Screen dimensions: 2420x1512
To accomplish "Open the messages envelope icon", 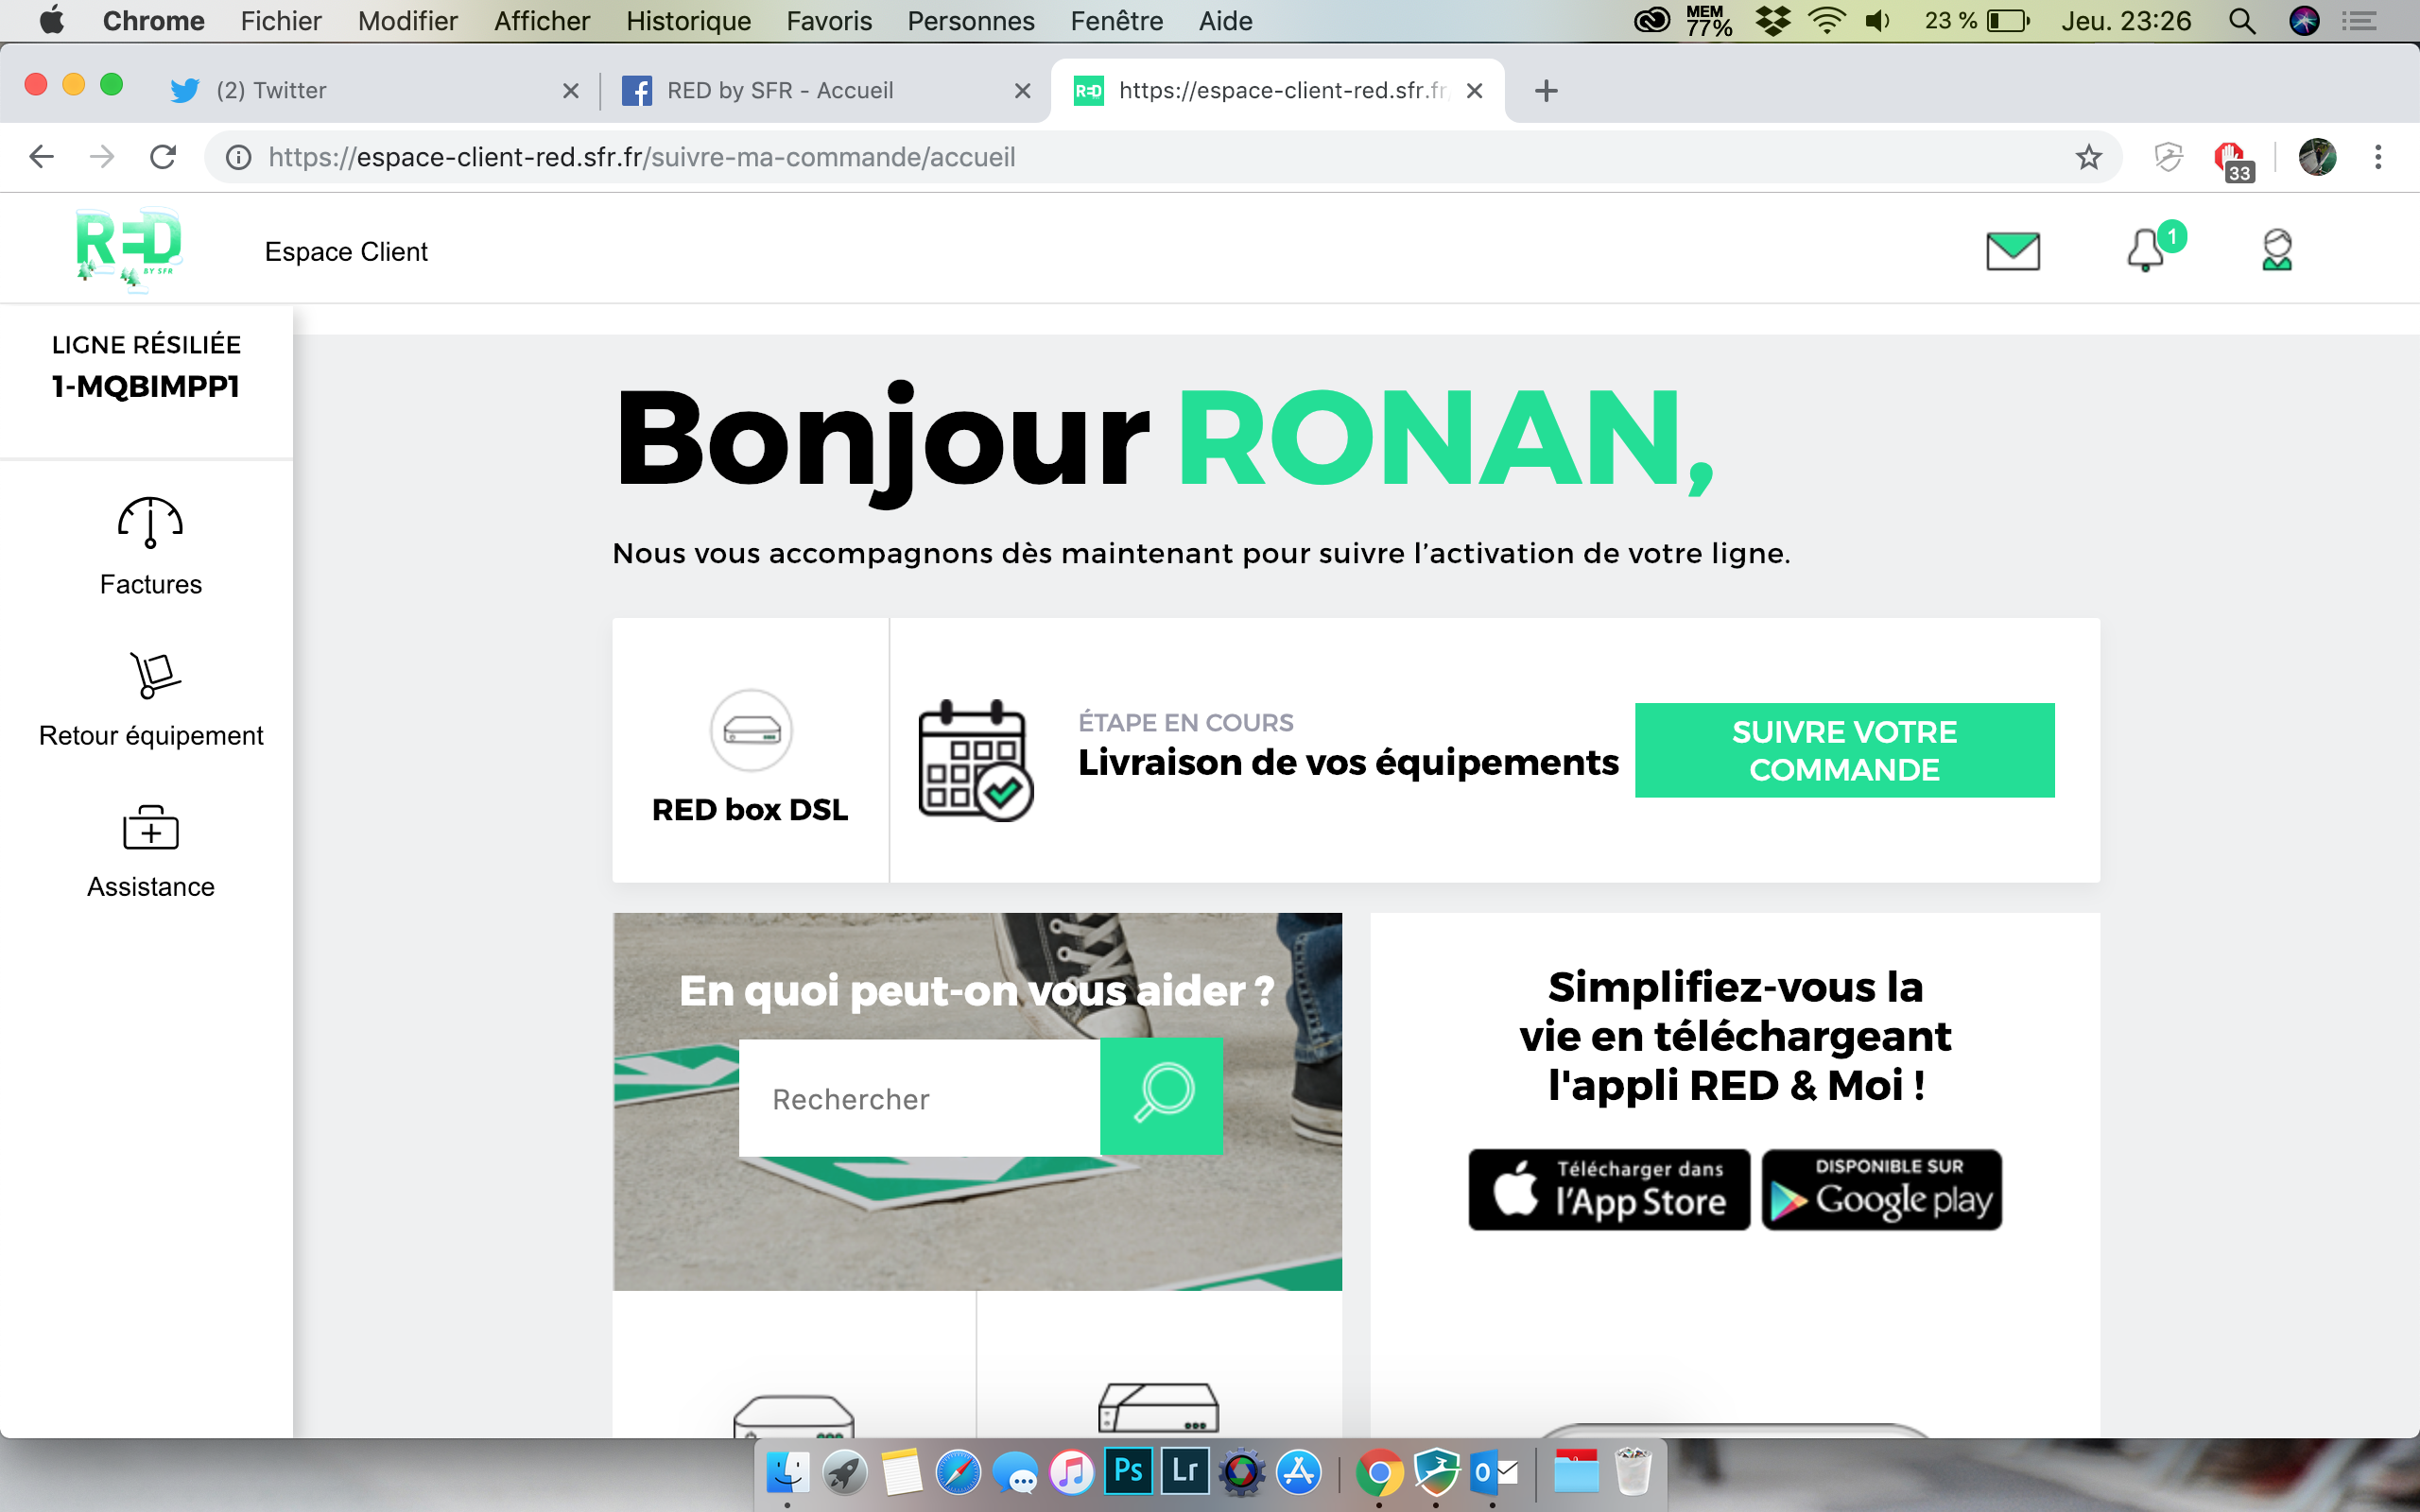I will click(x=2012, y=251).
